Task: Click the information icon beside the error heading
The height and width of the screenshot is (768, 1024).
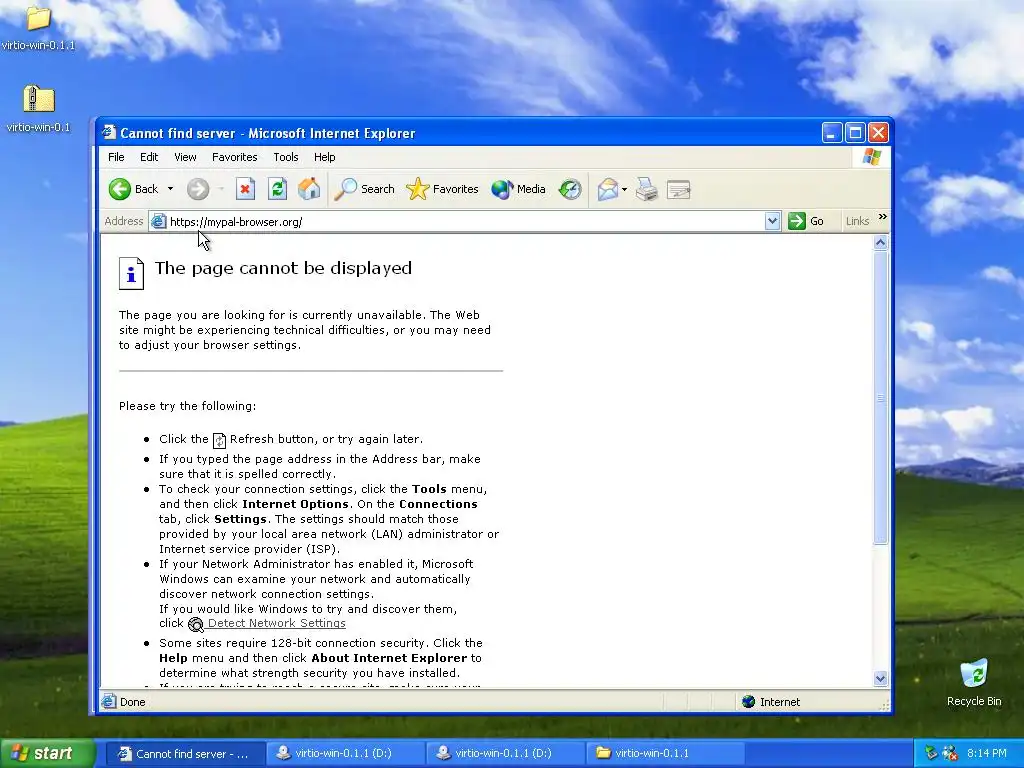Action: coord(131,273)
